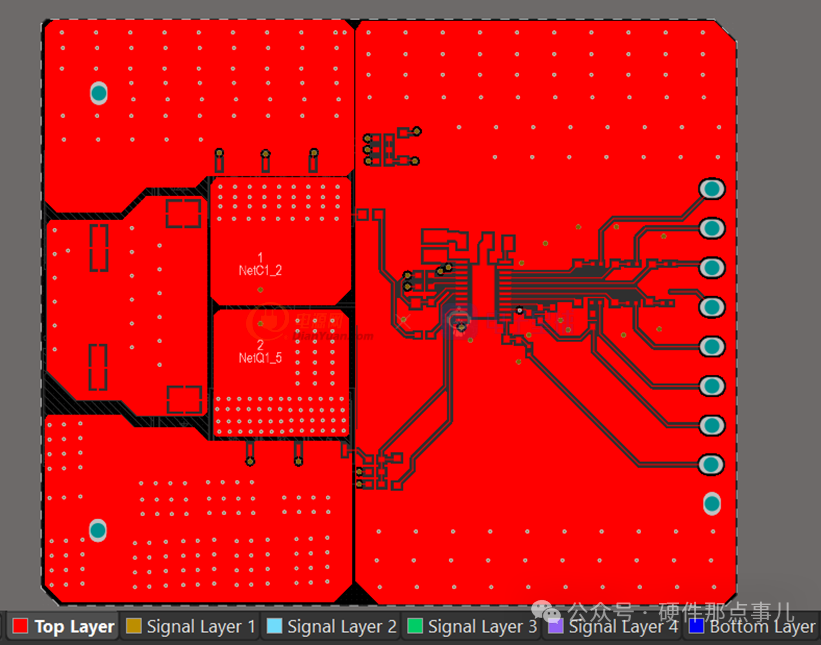
Task: Click the light blue Signal Layer 2 swatch
Action: tap(275, 627)
